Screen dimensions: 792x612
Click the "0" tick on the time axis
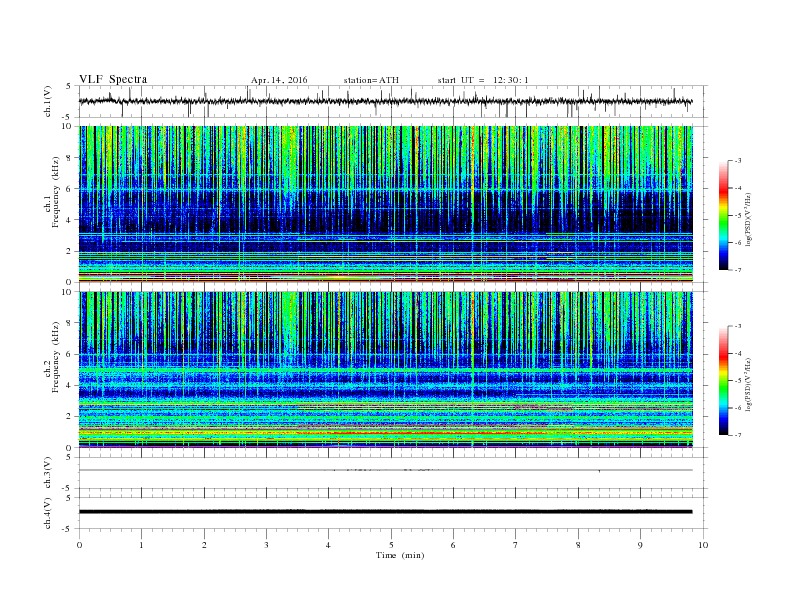[x=79, y=545]
